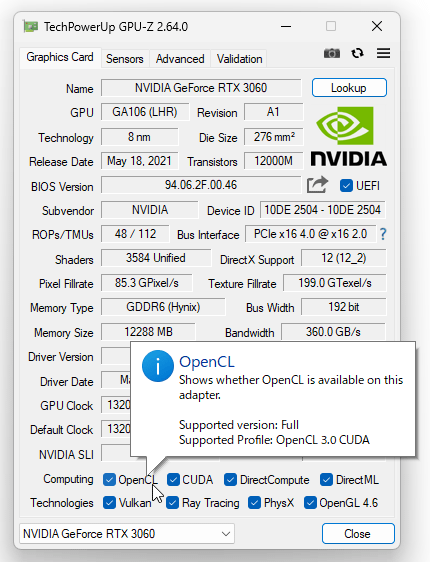Click the Texture Fillrate field 199.0 GTexel/s
The height and width of the screenshot is (562, 430).
(x=335, y=283)
